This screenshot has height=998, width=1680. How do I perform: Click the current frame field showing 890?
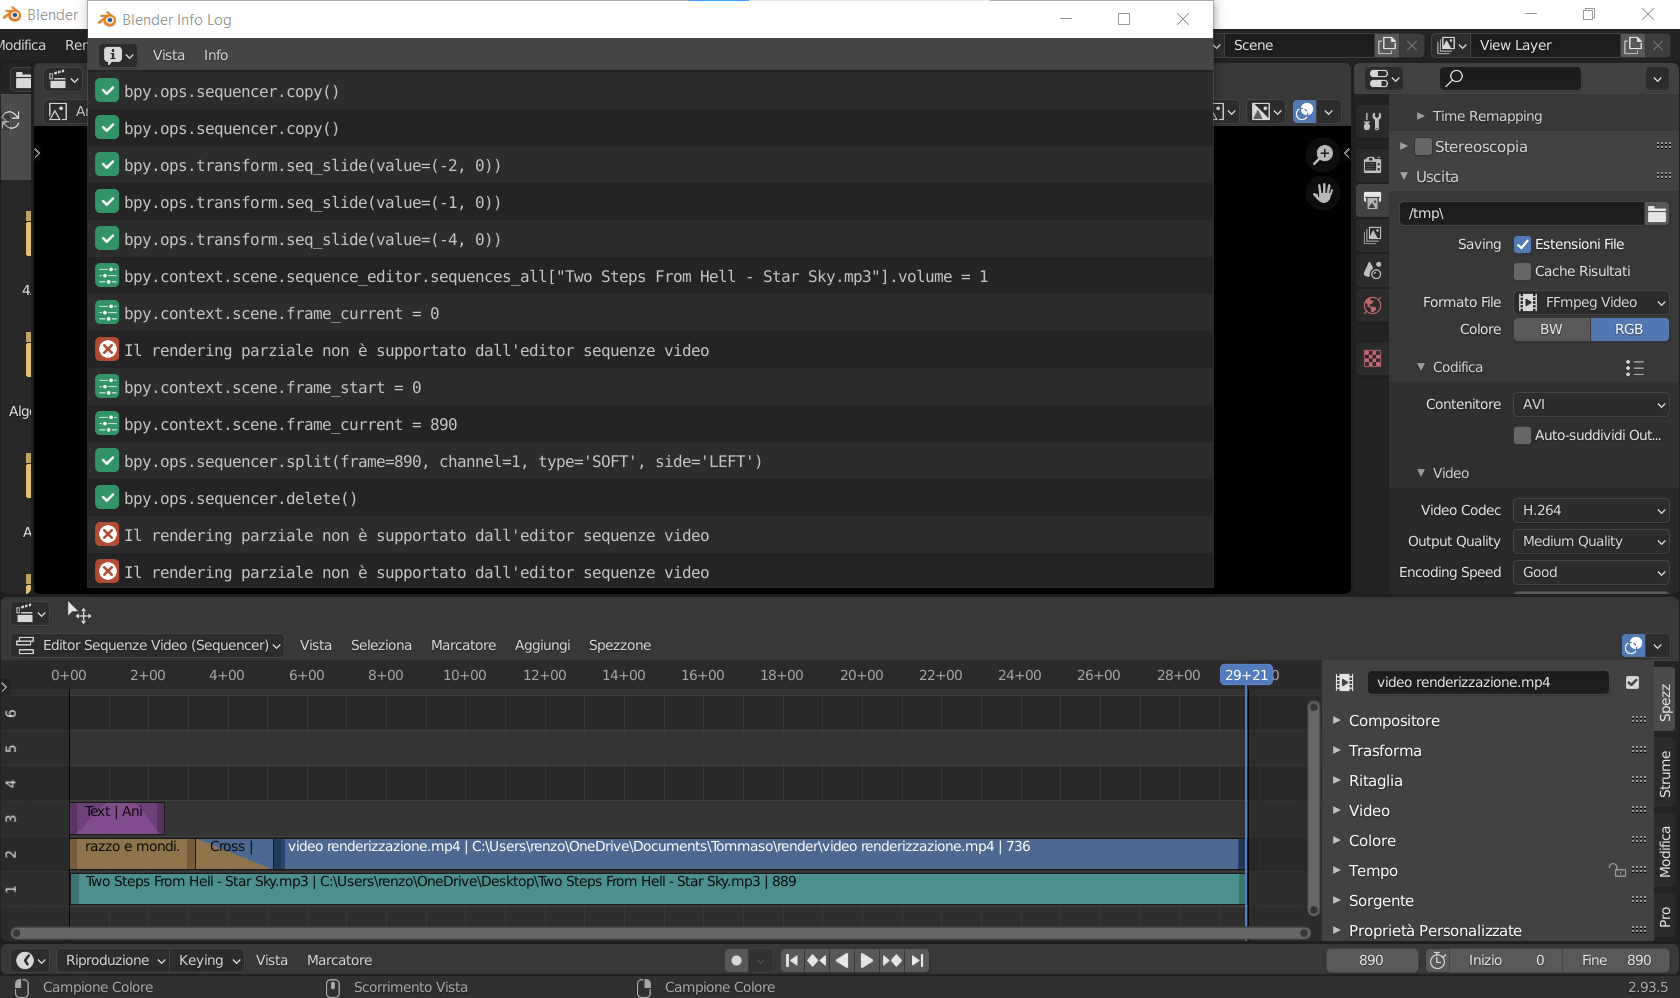click(x=1371, y=960)
